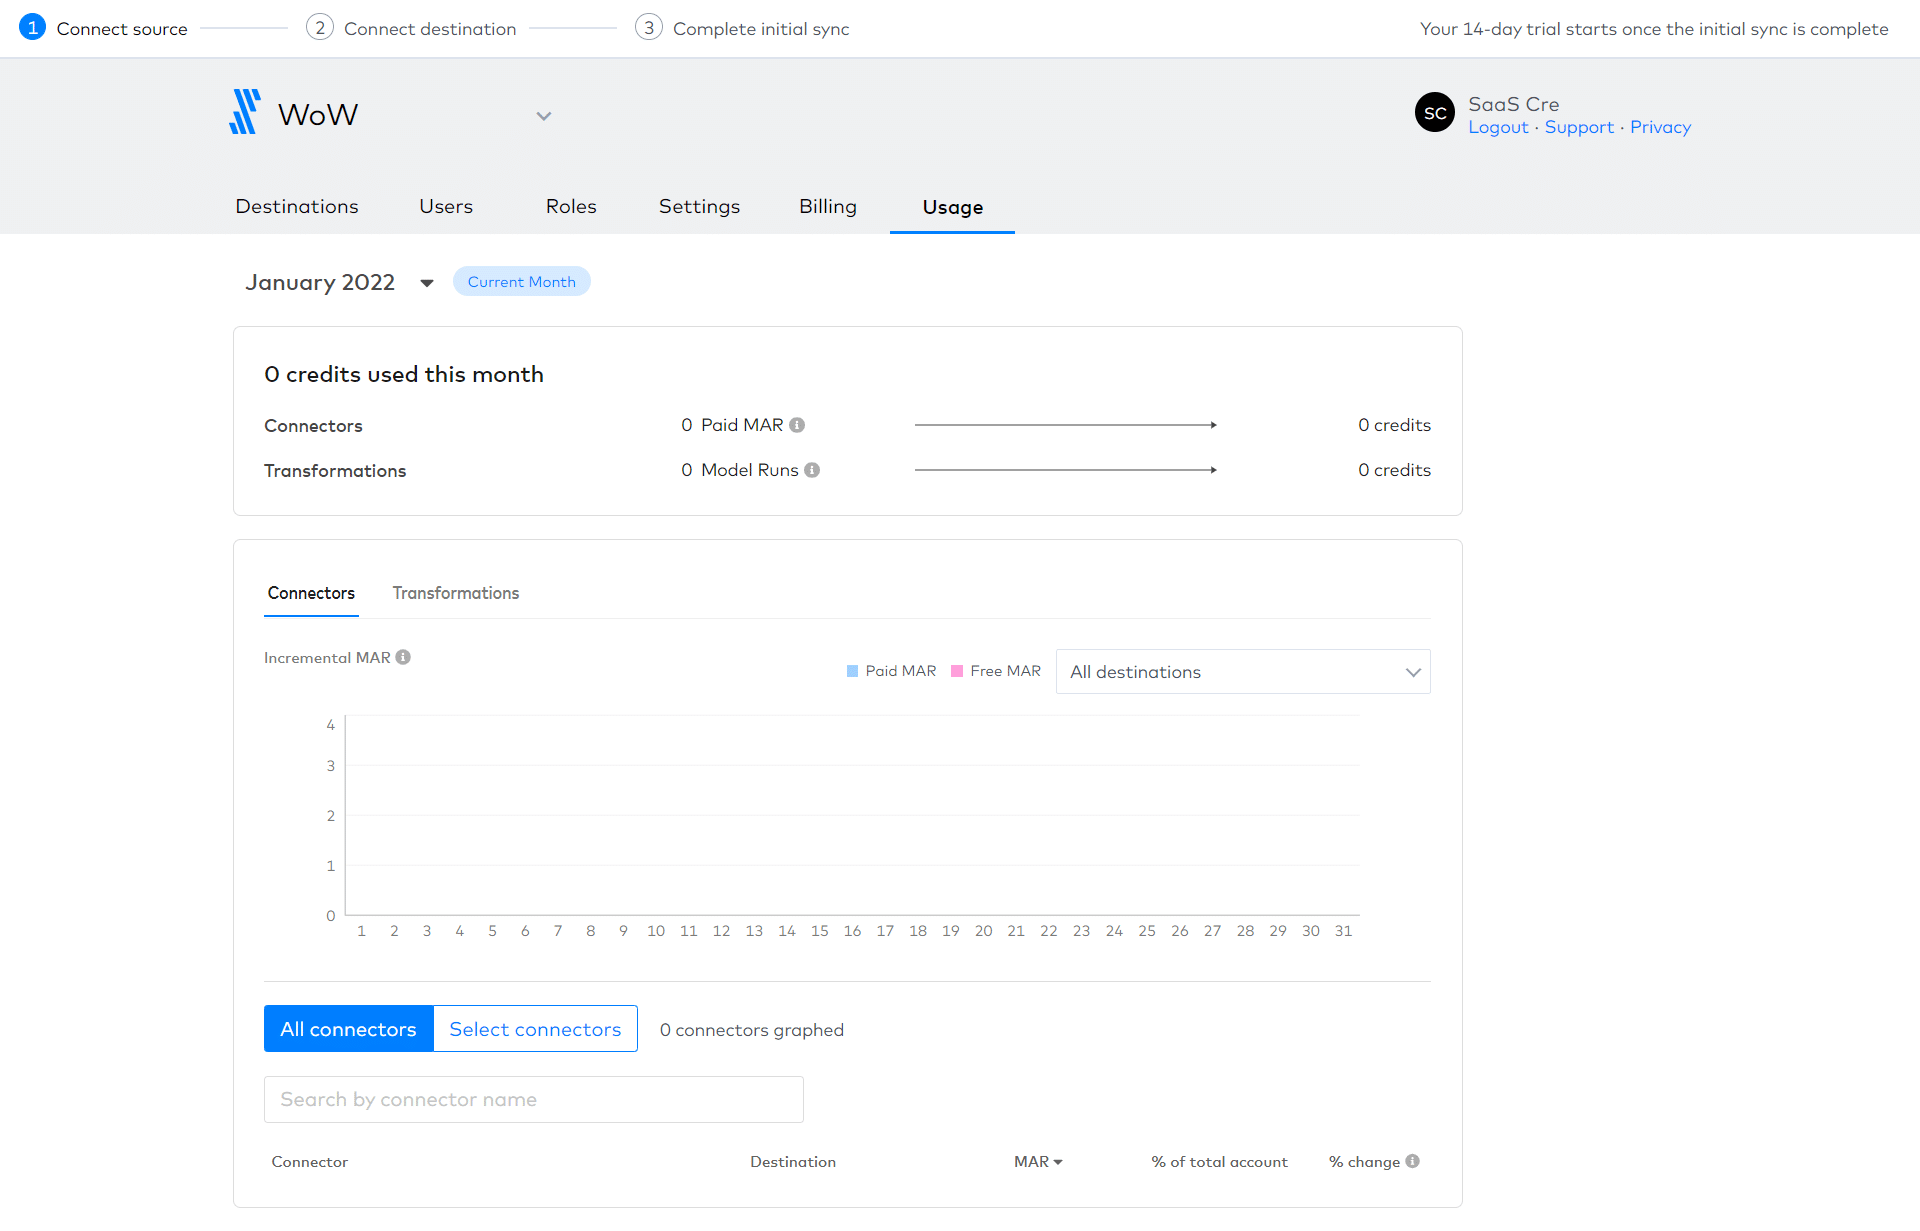Open the All destinations dropdown

(1243, 672)
